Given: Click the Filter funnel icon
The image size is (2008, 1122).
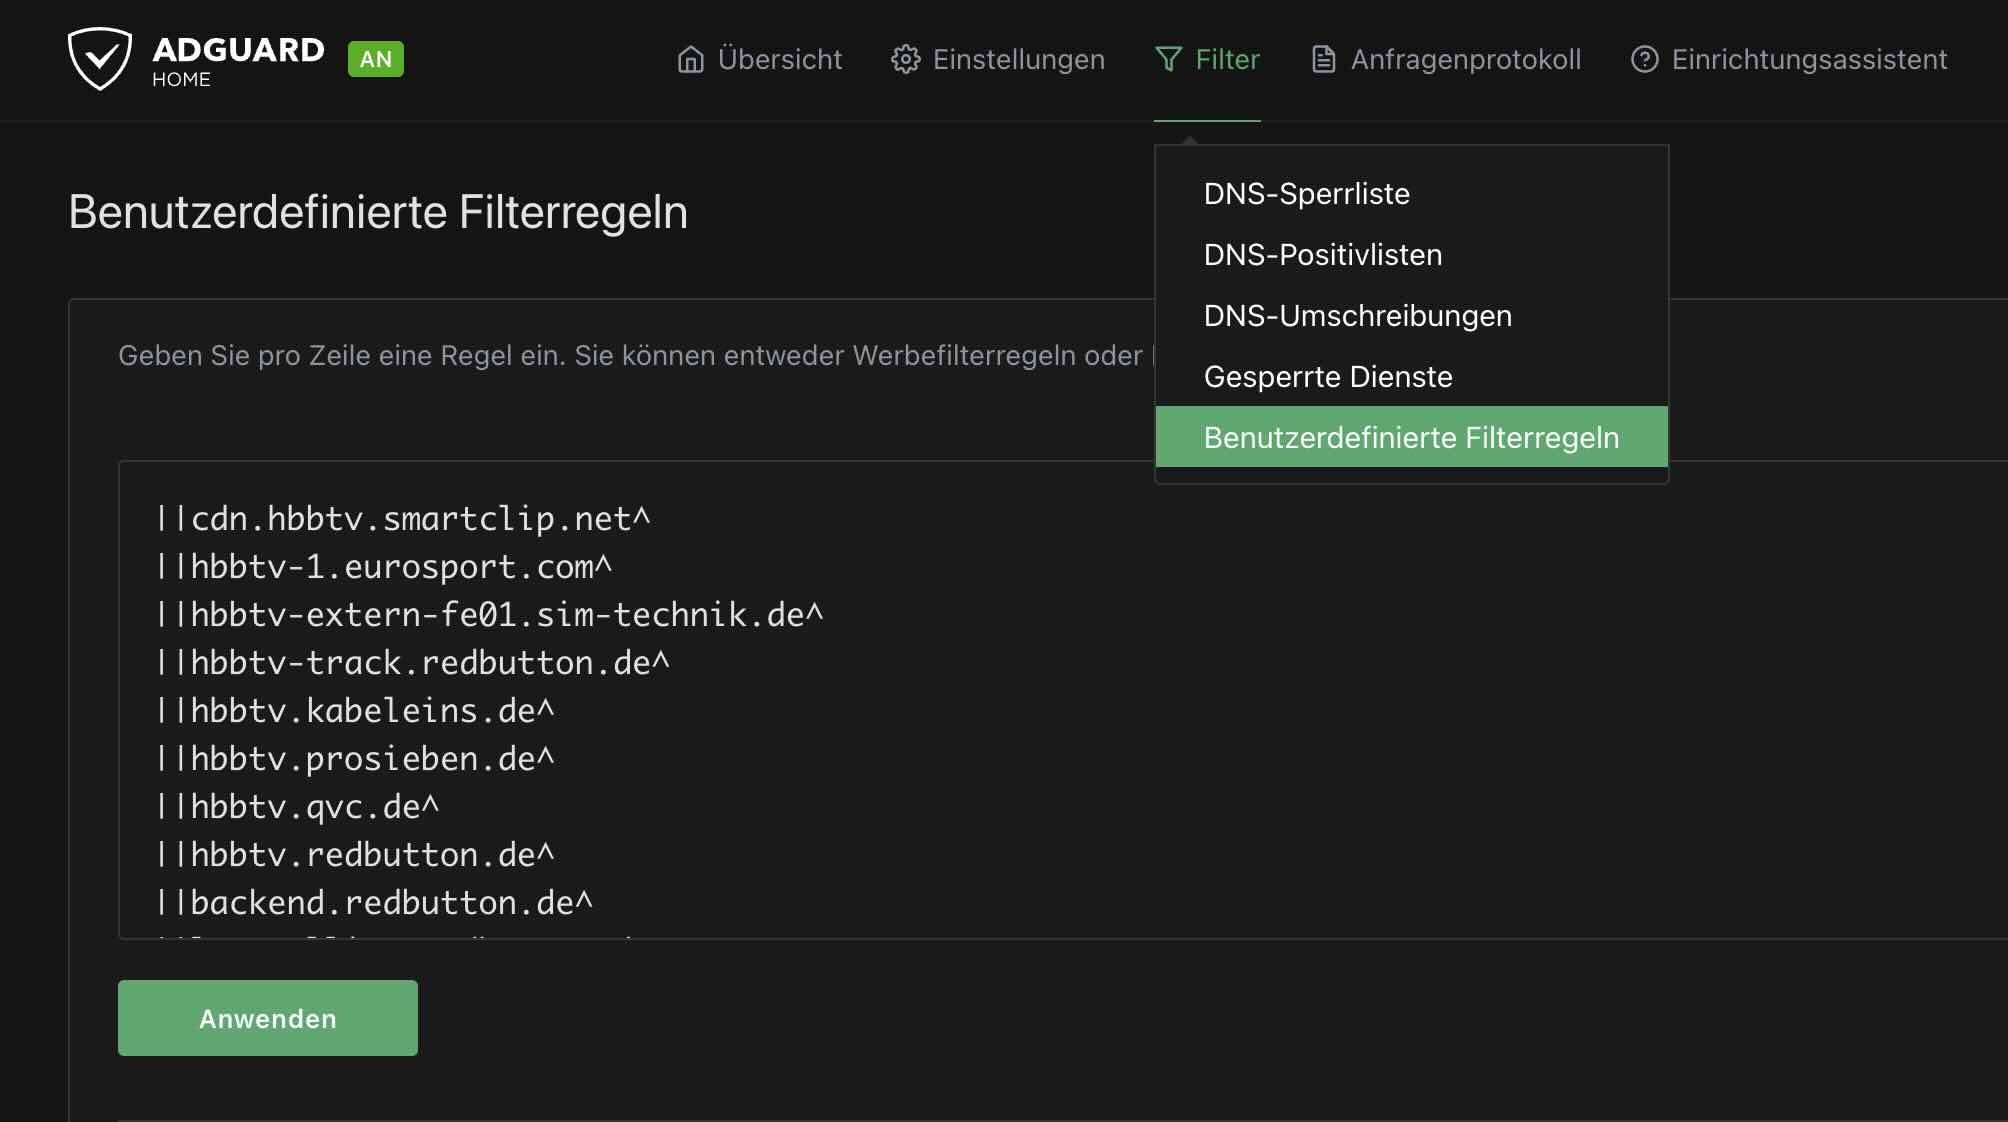Looking at the screenshot, I should (1169, 60).
